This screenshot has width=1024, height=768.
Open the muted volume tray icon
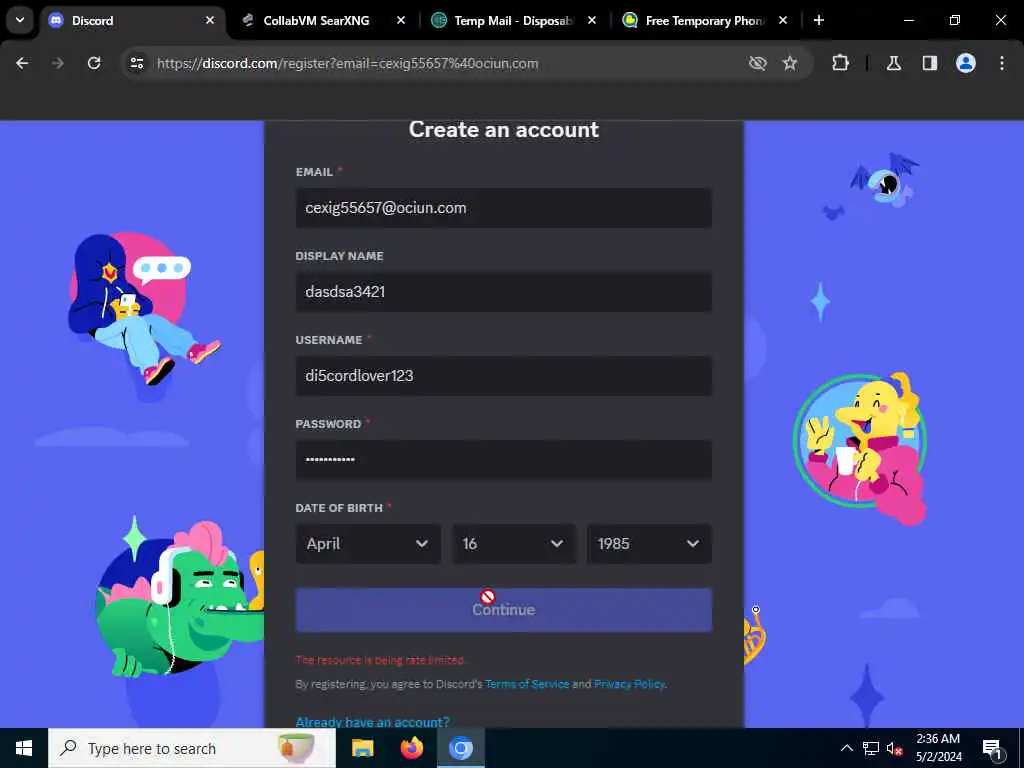894,748
